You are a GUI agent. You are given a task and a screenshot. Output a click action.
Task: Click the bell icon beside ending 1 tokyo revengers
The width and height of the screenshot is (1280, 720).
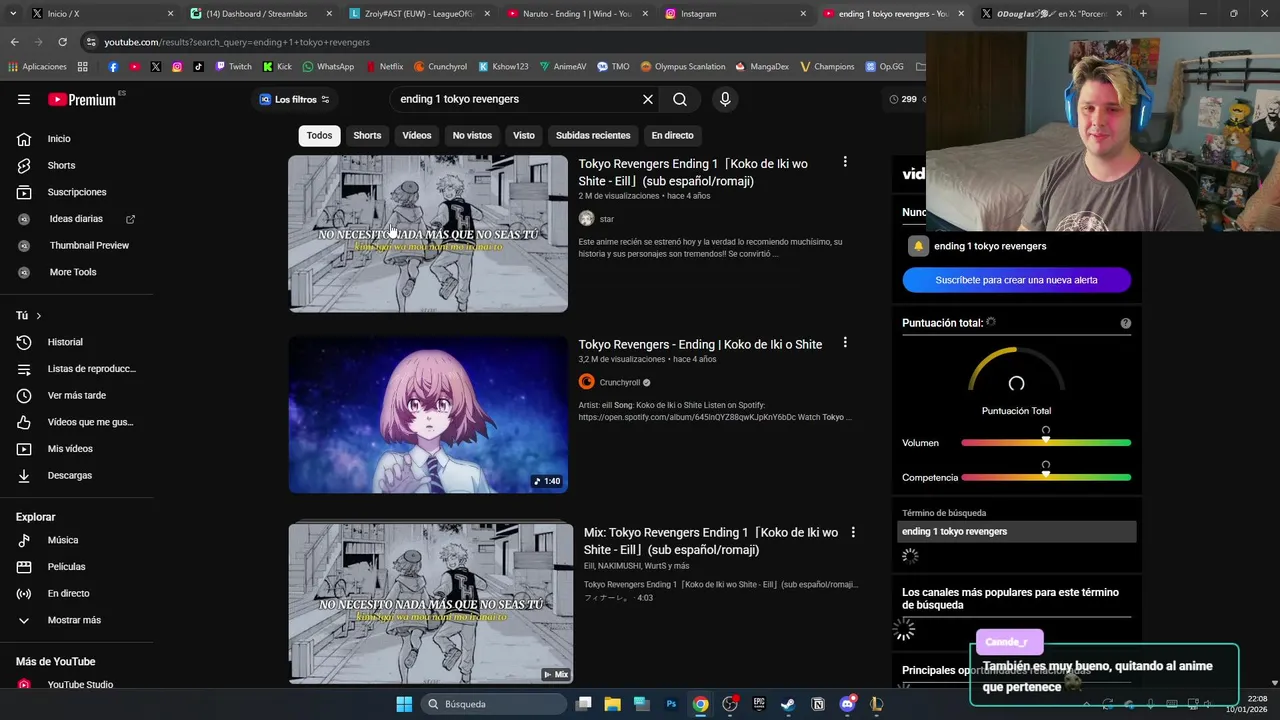point(918,246)
